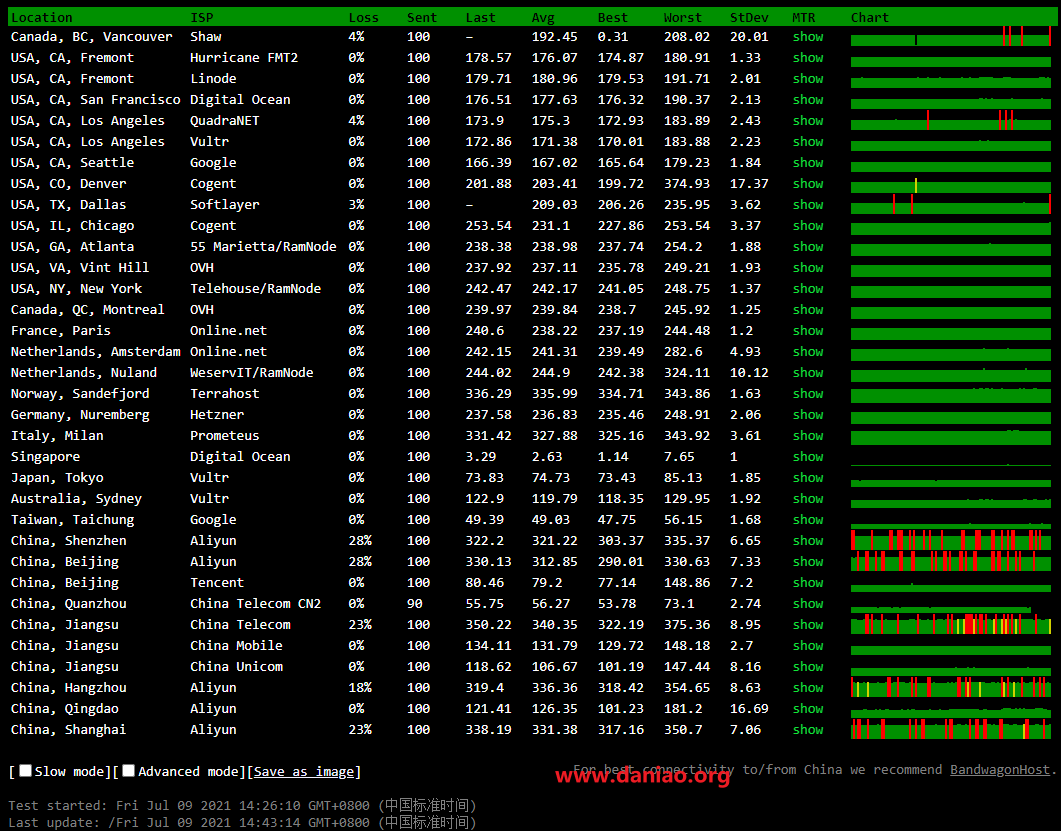Show MTR for Japan Tokyo Vultr
1061x831 pixels.
click(x=807, y=477)
